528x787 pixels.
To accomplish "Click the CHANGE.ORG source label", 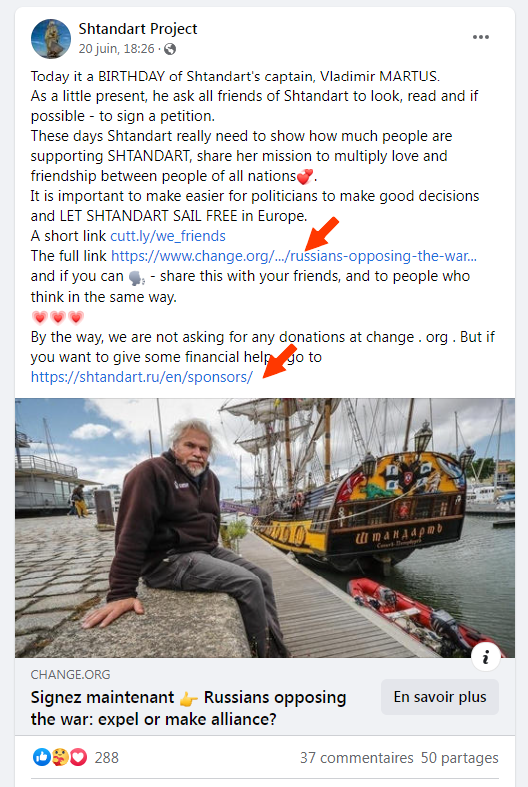I will pos(70,675).
